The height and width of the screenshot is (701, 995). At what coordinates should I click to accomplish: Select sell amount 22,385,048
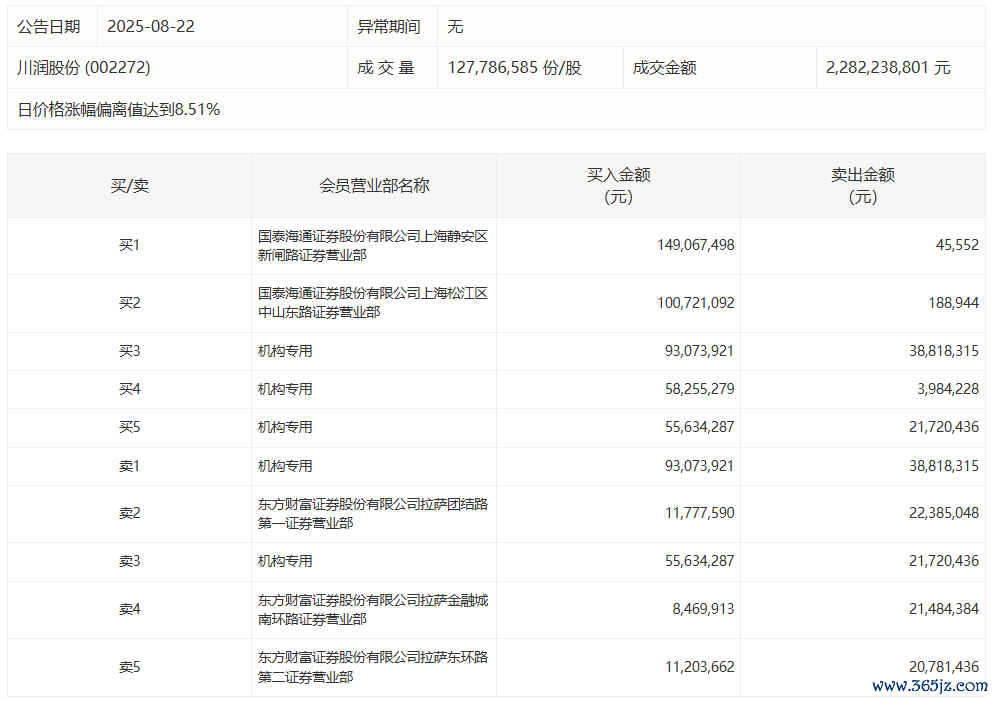944,513
